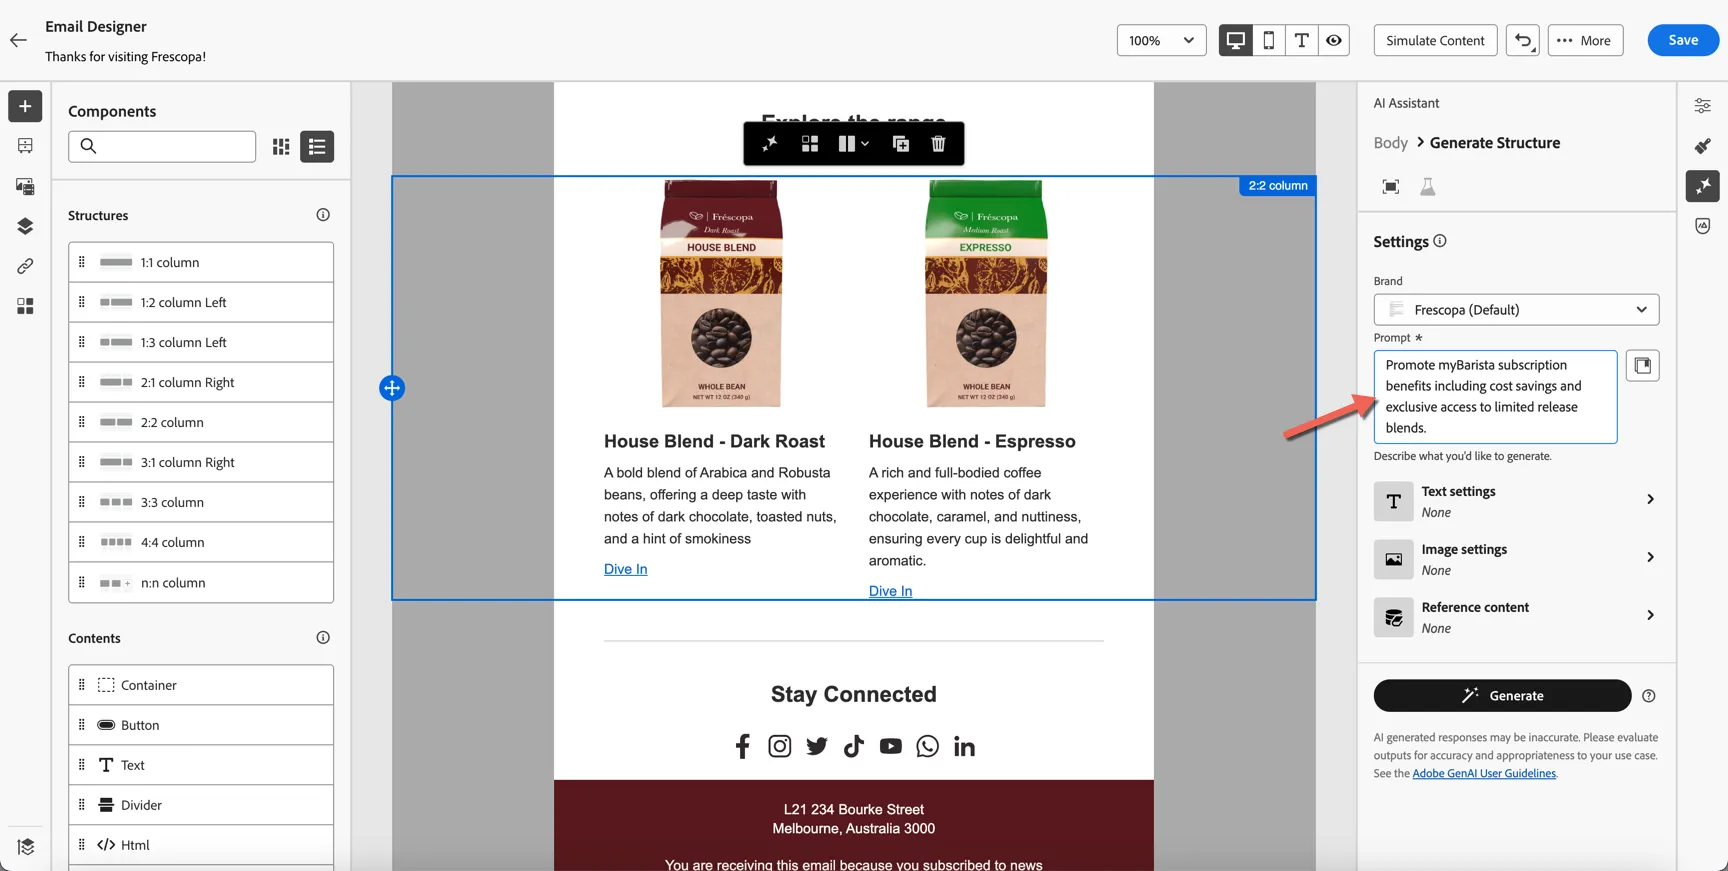
Task: Click Dive In link under Espresso
Action: point(890,591)
